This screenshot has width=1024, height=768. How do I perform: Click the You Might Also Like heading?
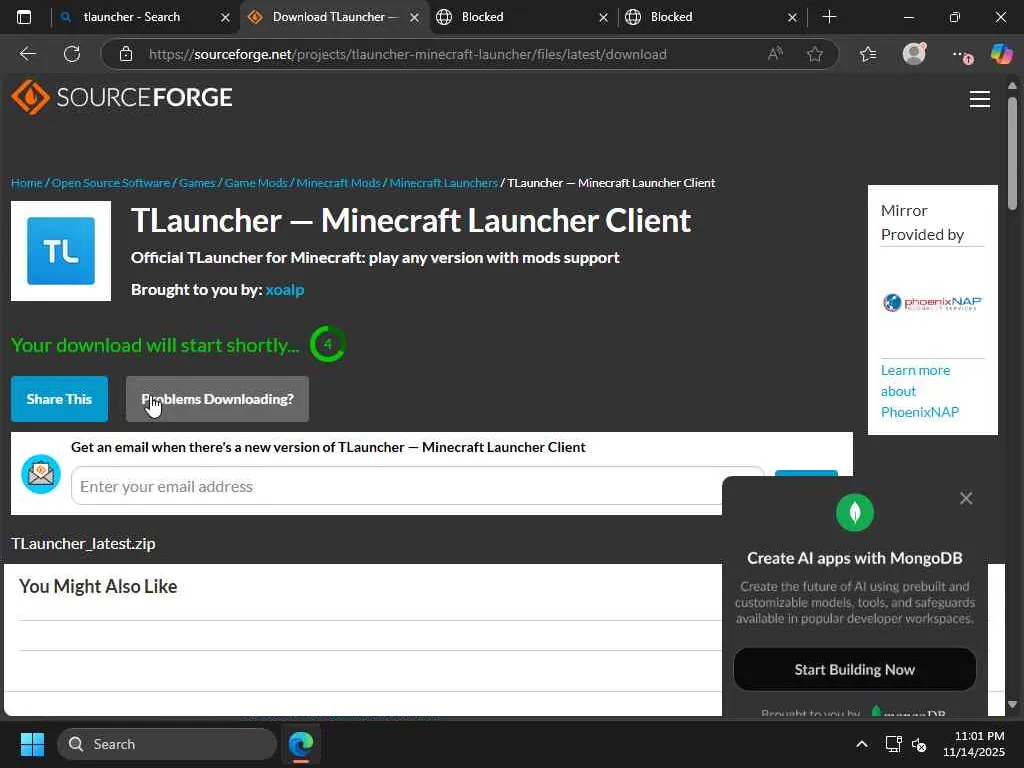98,586
